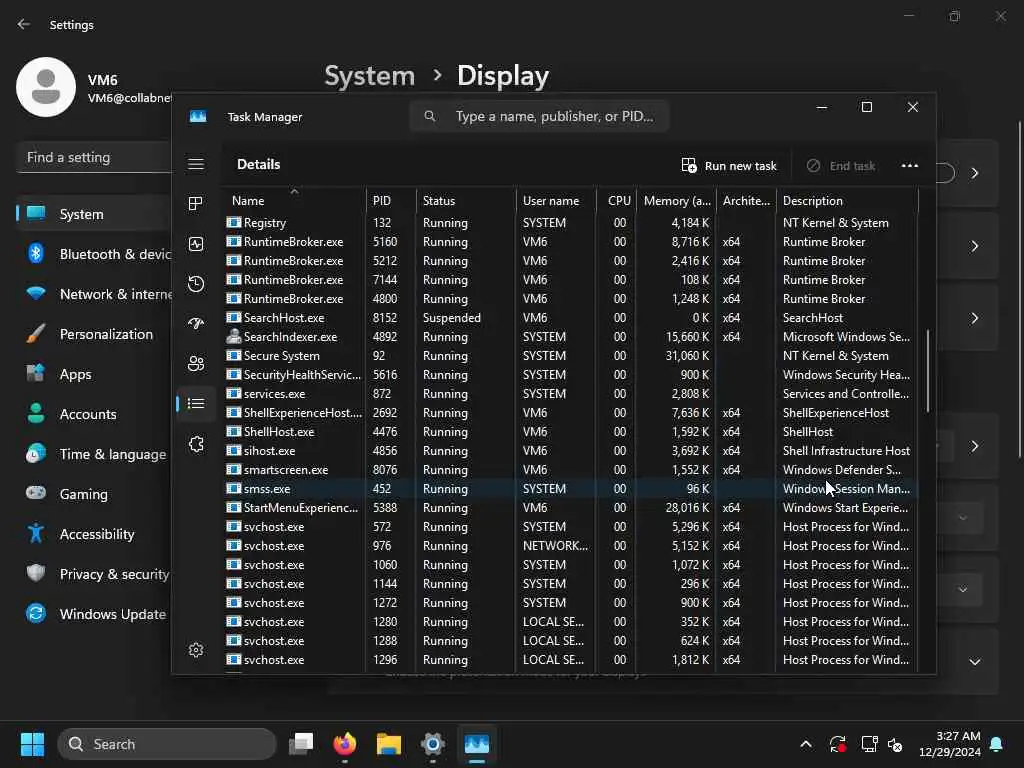Screen dimensions: 1024x768
Task: Open the notifications bell icon
Action: pyautogui.click(x=997, y=744)
